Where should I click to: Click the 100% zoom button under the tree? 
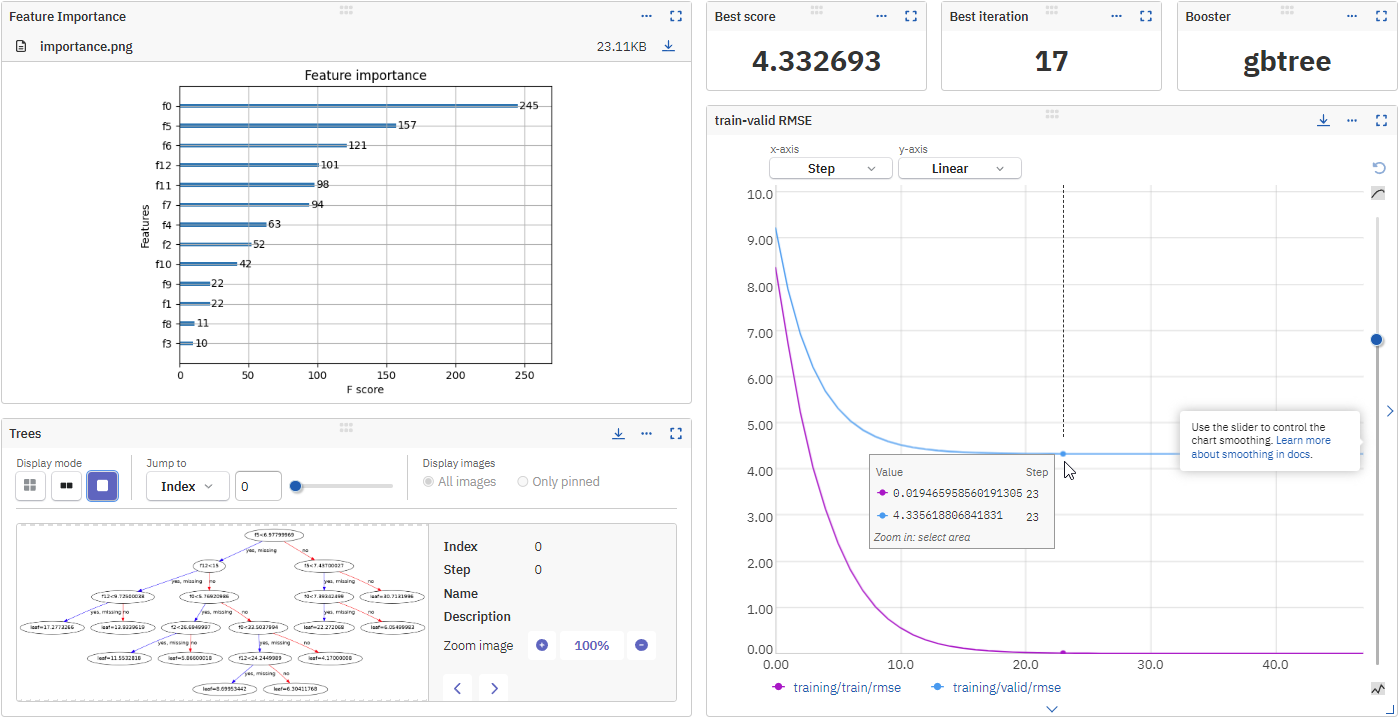(x=591, y=645)
